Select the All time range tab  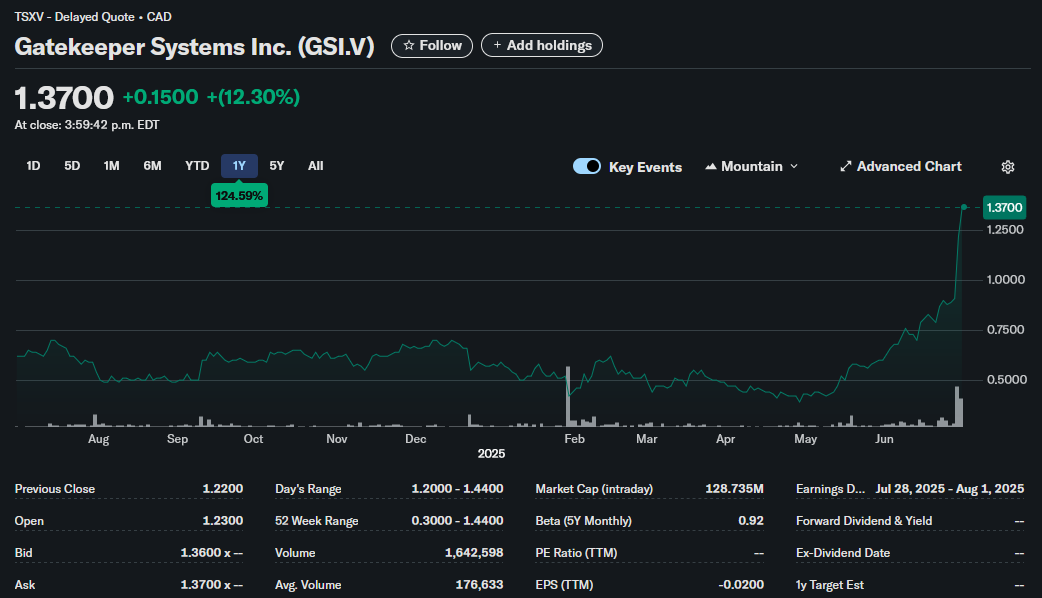click(316, 166)
